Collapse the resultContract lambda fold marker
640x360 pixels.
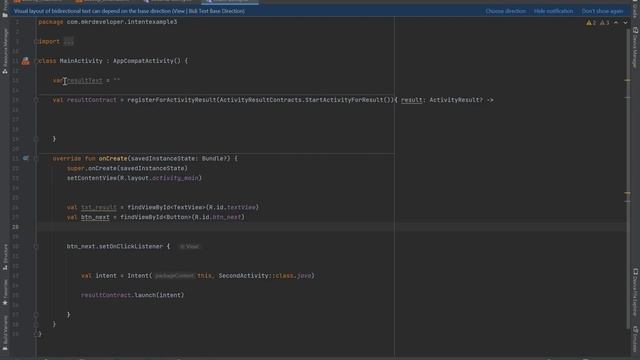36,100
